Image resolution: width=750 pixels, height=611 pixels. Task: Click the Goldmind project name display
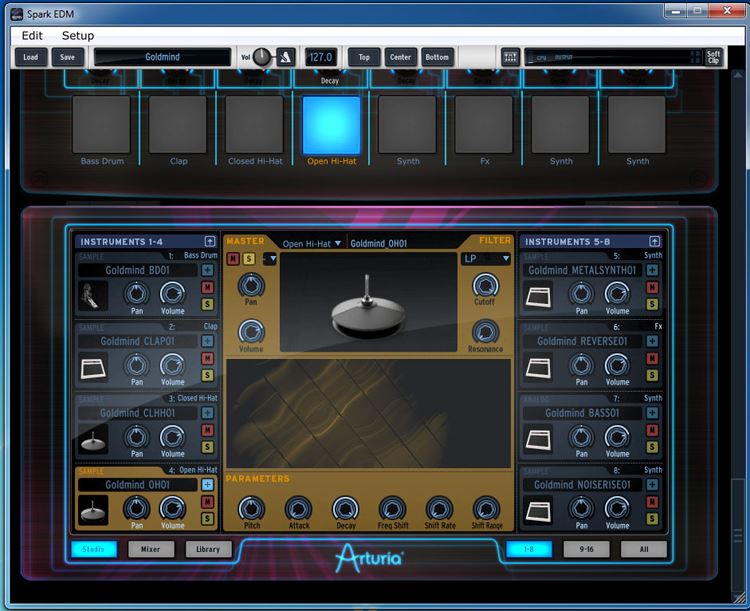[x=163, y=57]
